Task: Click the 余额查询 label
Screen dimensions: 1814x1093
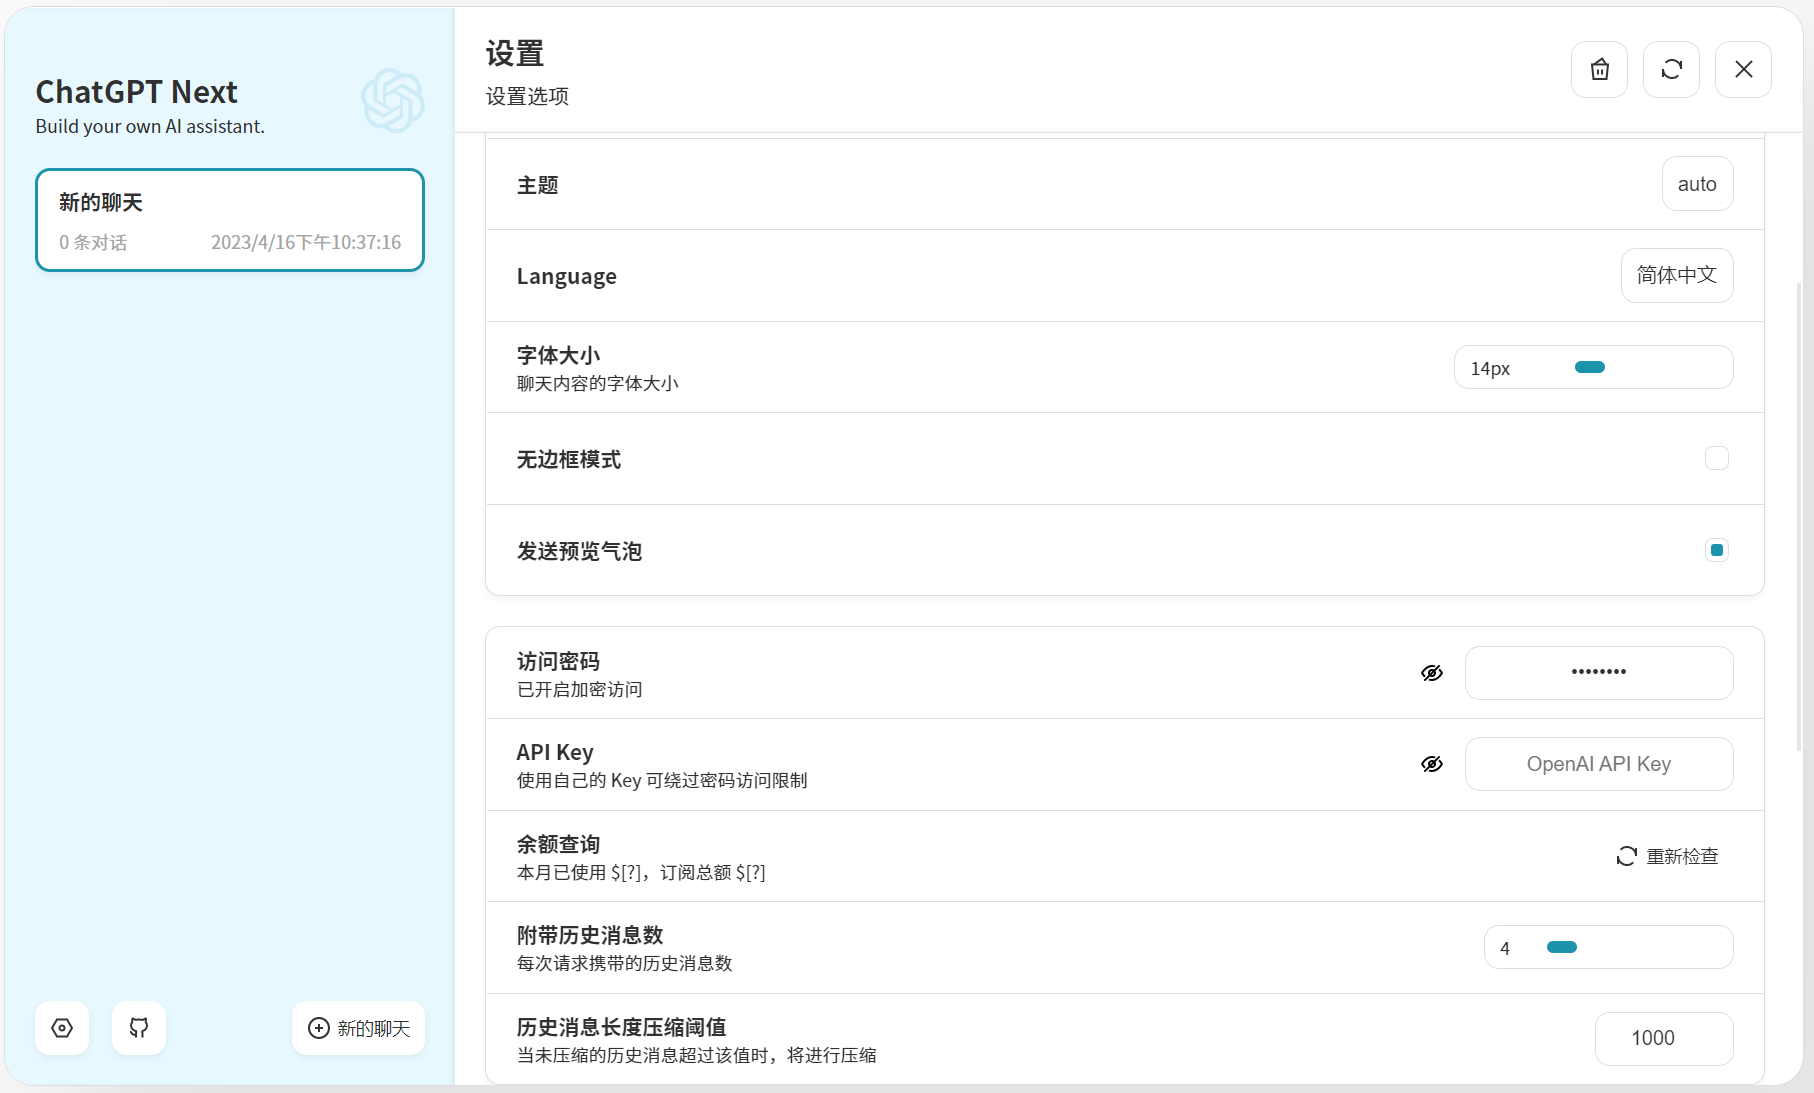Action: pyautogui.click(x=558, y=844)
